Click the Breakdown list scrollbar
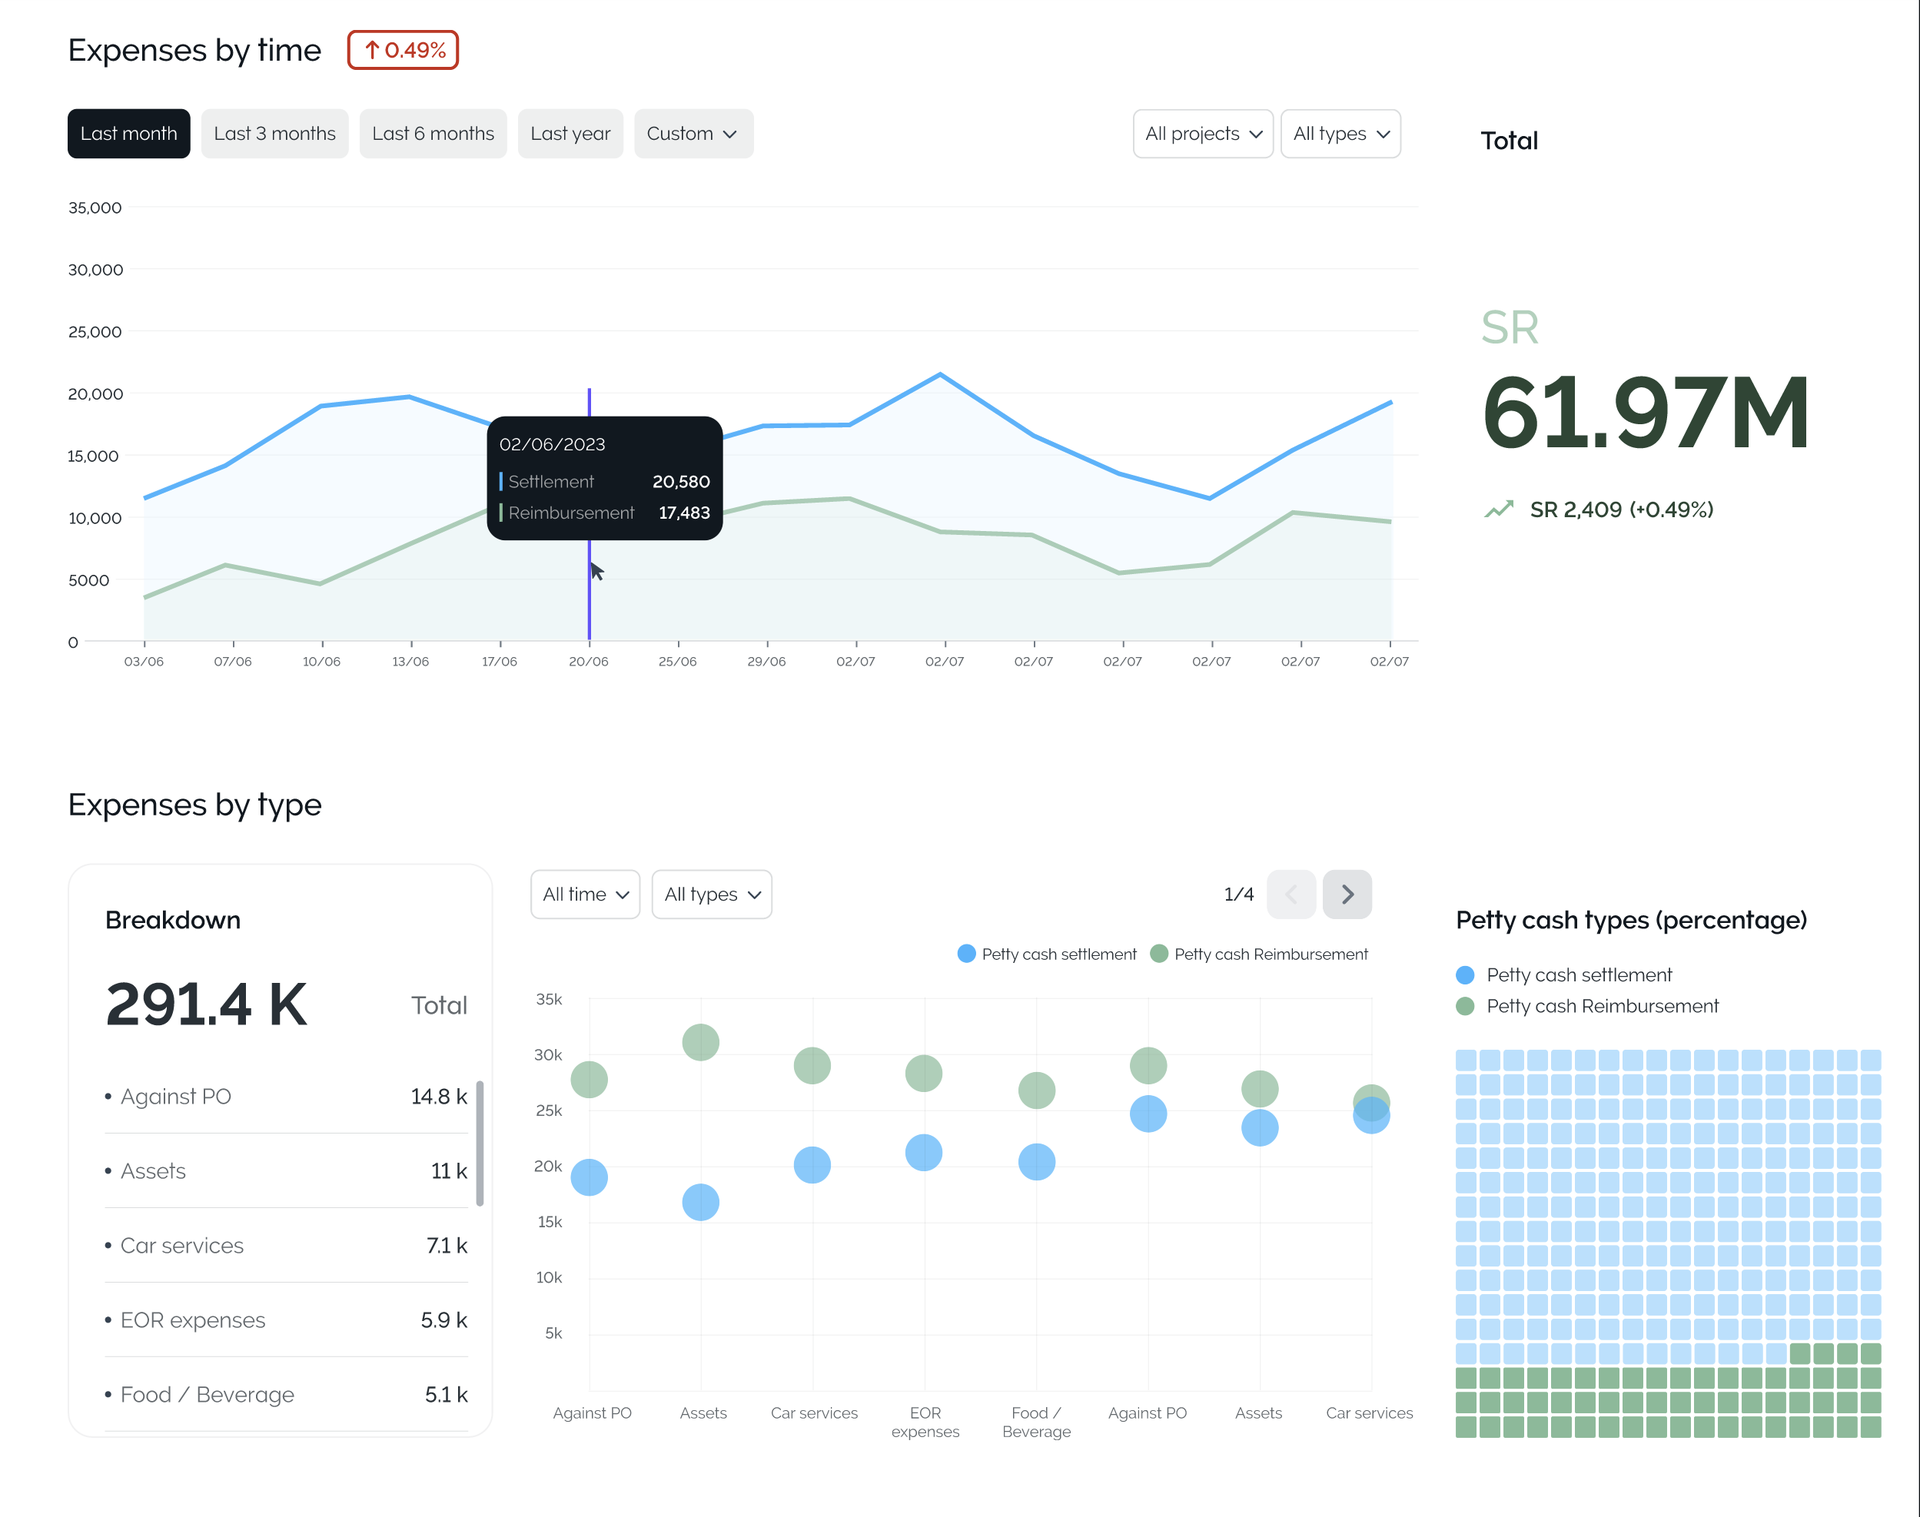The image size is (1920, 1517). 480,1143
